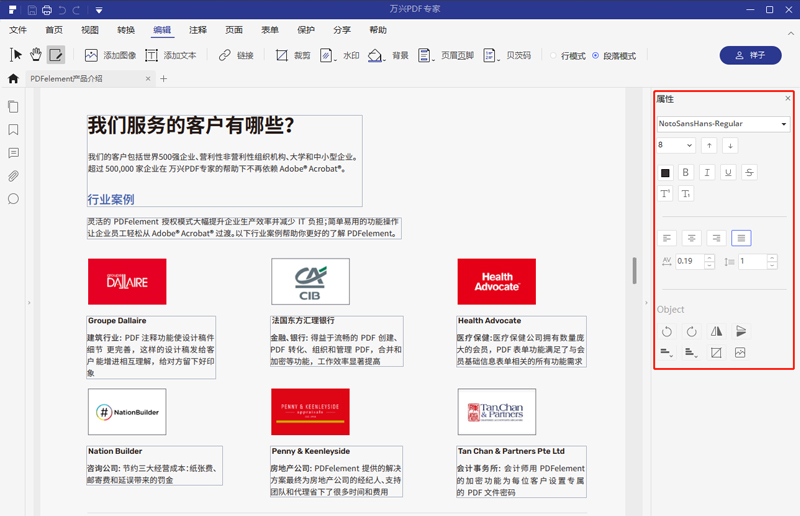Open the page thumbnails sidebar panel
This screenshot has height=516, width=800.
click(x=13, y=107)
